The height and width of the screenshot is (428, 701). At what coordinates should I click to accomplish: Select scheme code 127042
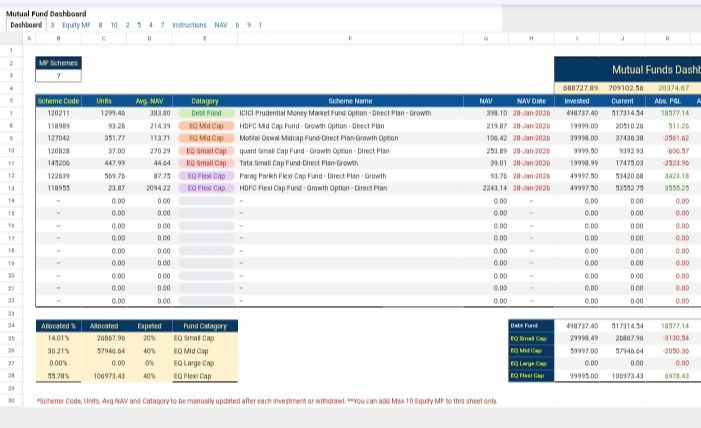(x=59, y=138)
